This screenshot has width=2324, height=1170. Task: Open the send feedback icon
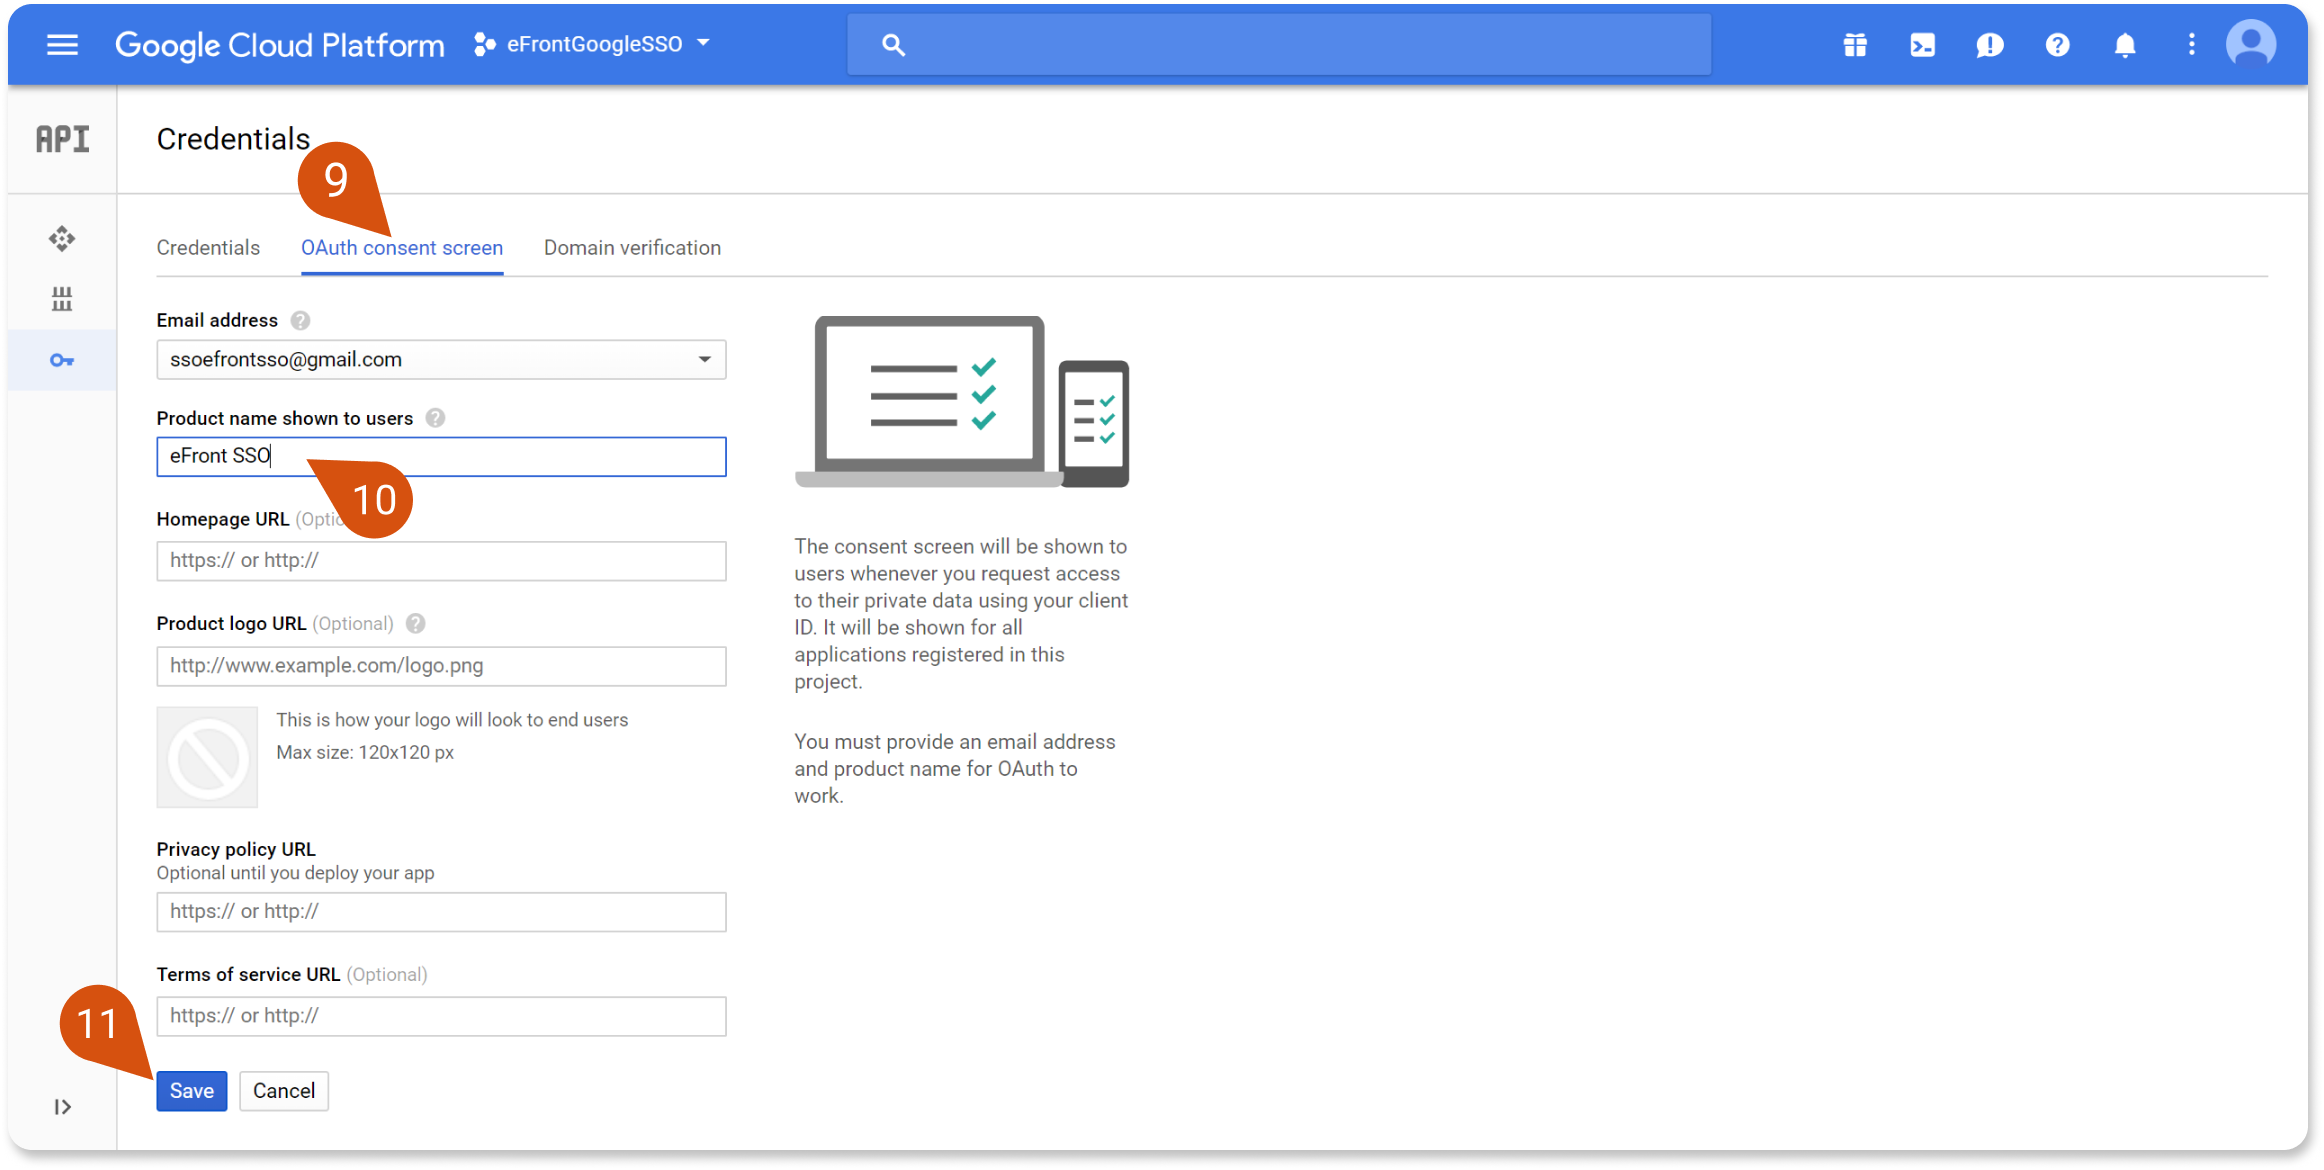pyautogui.click(x=1989, y=45)
